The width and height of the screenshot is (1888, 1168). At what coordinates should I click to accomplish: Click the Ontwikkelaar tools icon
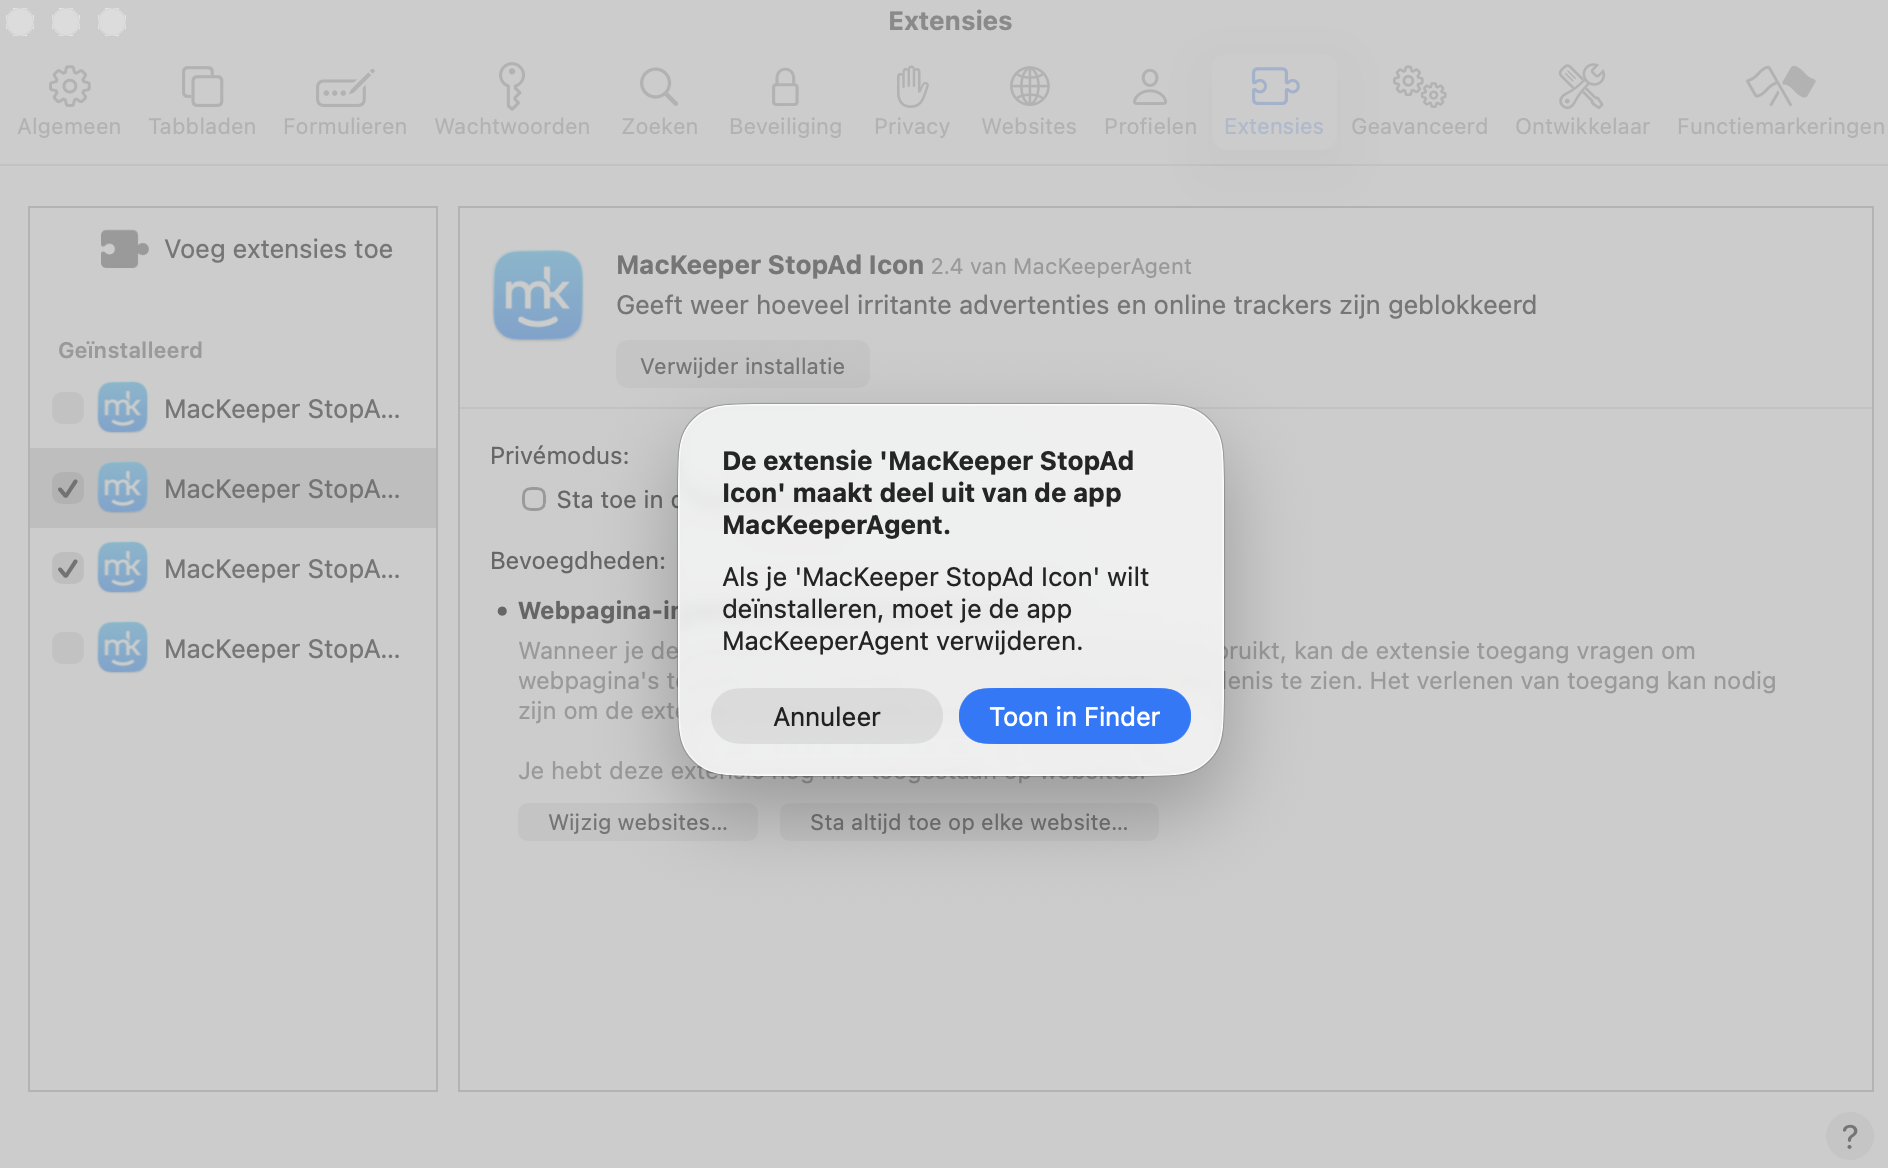[1582, 98]
